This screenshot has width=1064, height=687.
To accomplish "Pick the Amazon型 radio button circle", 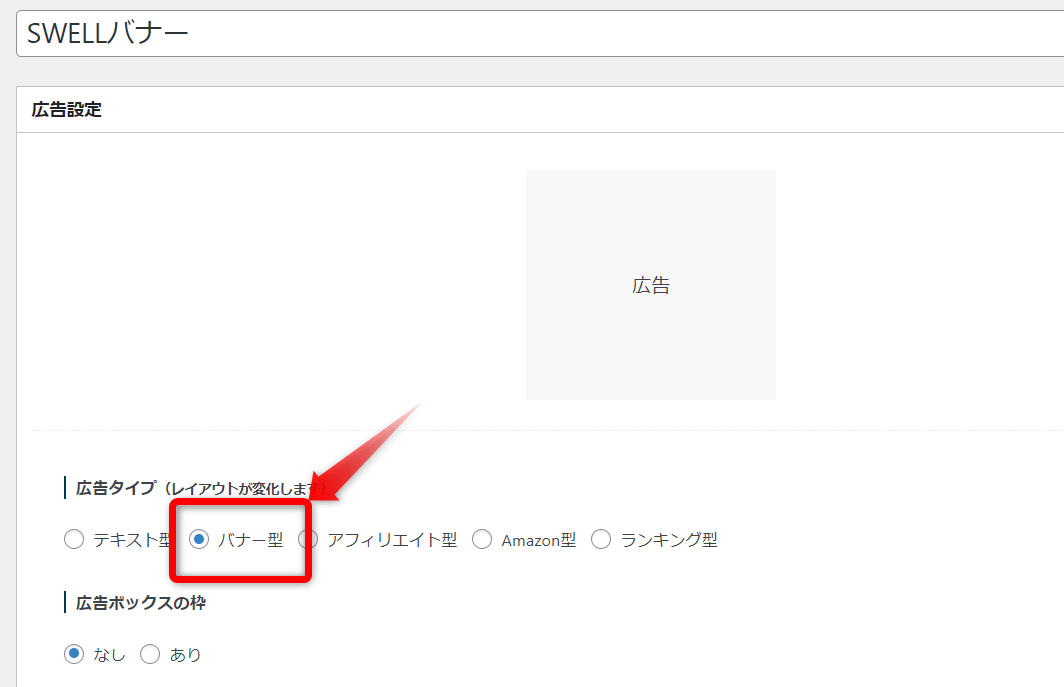I will [x=482, y=540].
